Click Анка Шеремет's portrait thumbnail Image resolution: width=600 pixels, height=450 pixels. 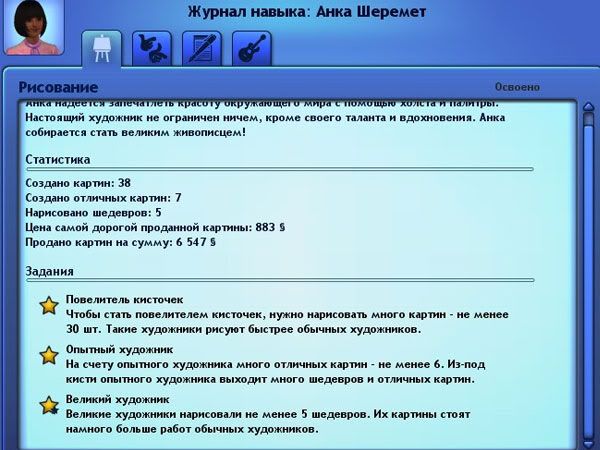pyautogui.click(x=33, y=28)
